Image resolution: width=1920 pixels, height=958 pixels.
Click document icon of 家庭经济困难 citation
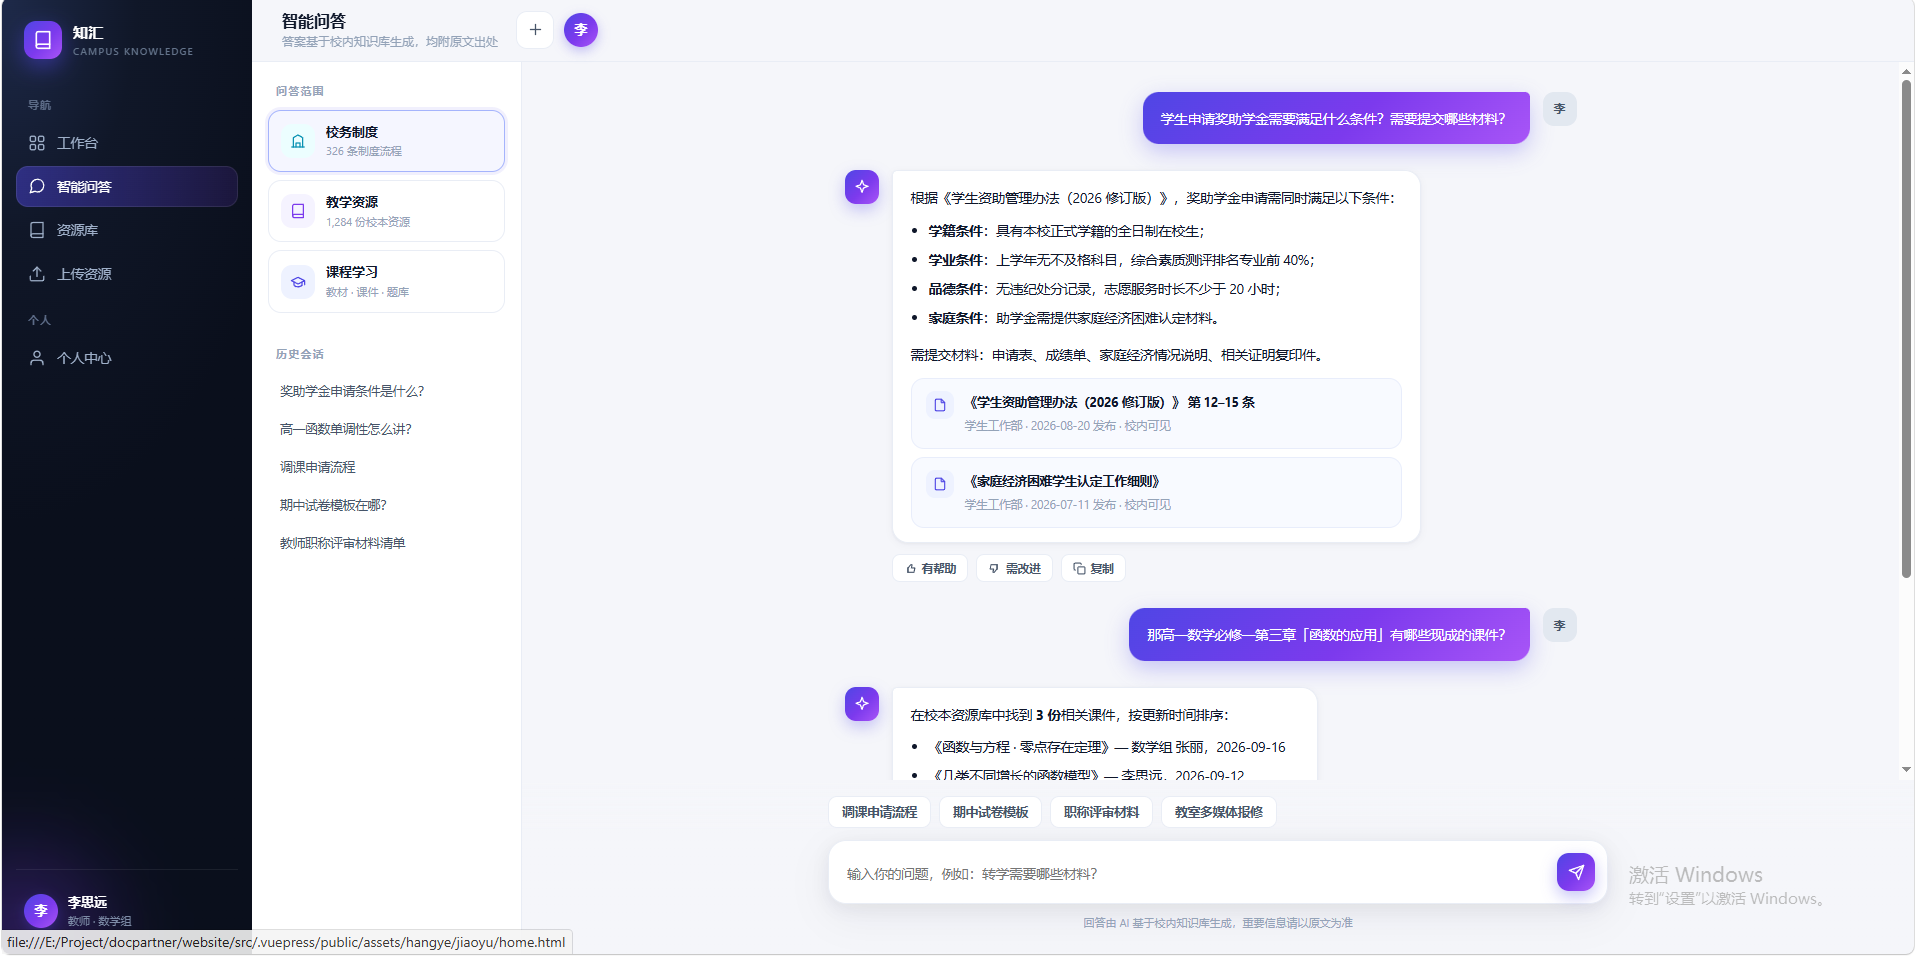click(x=939, y=484)
